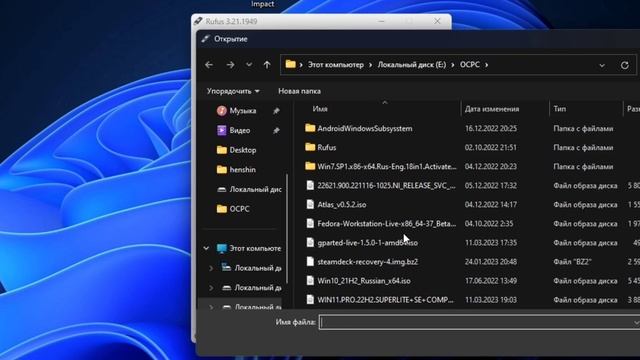Open recent locations dropdown chevron
This screenshot has height=360, width=640.
[x=249, y=65]
